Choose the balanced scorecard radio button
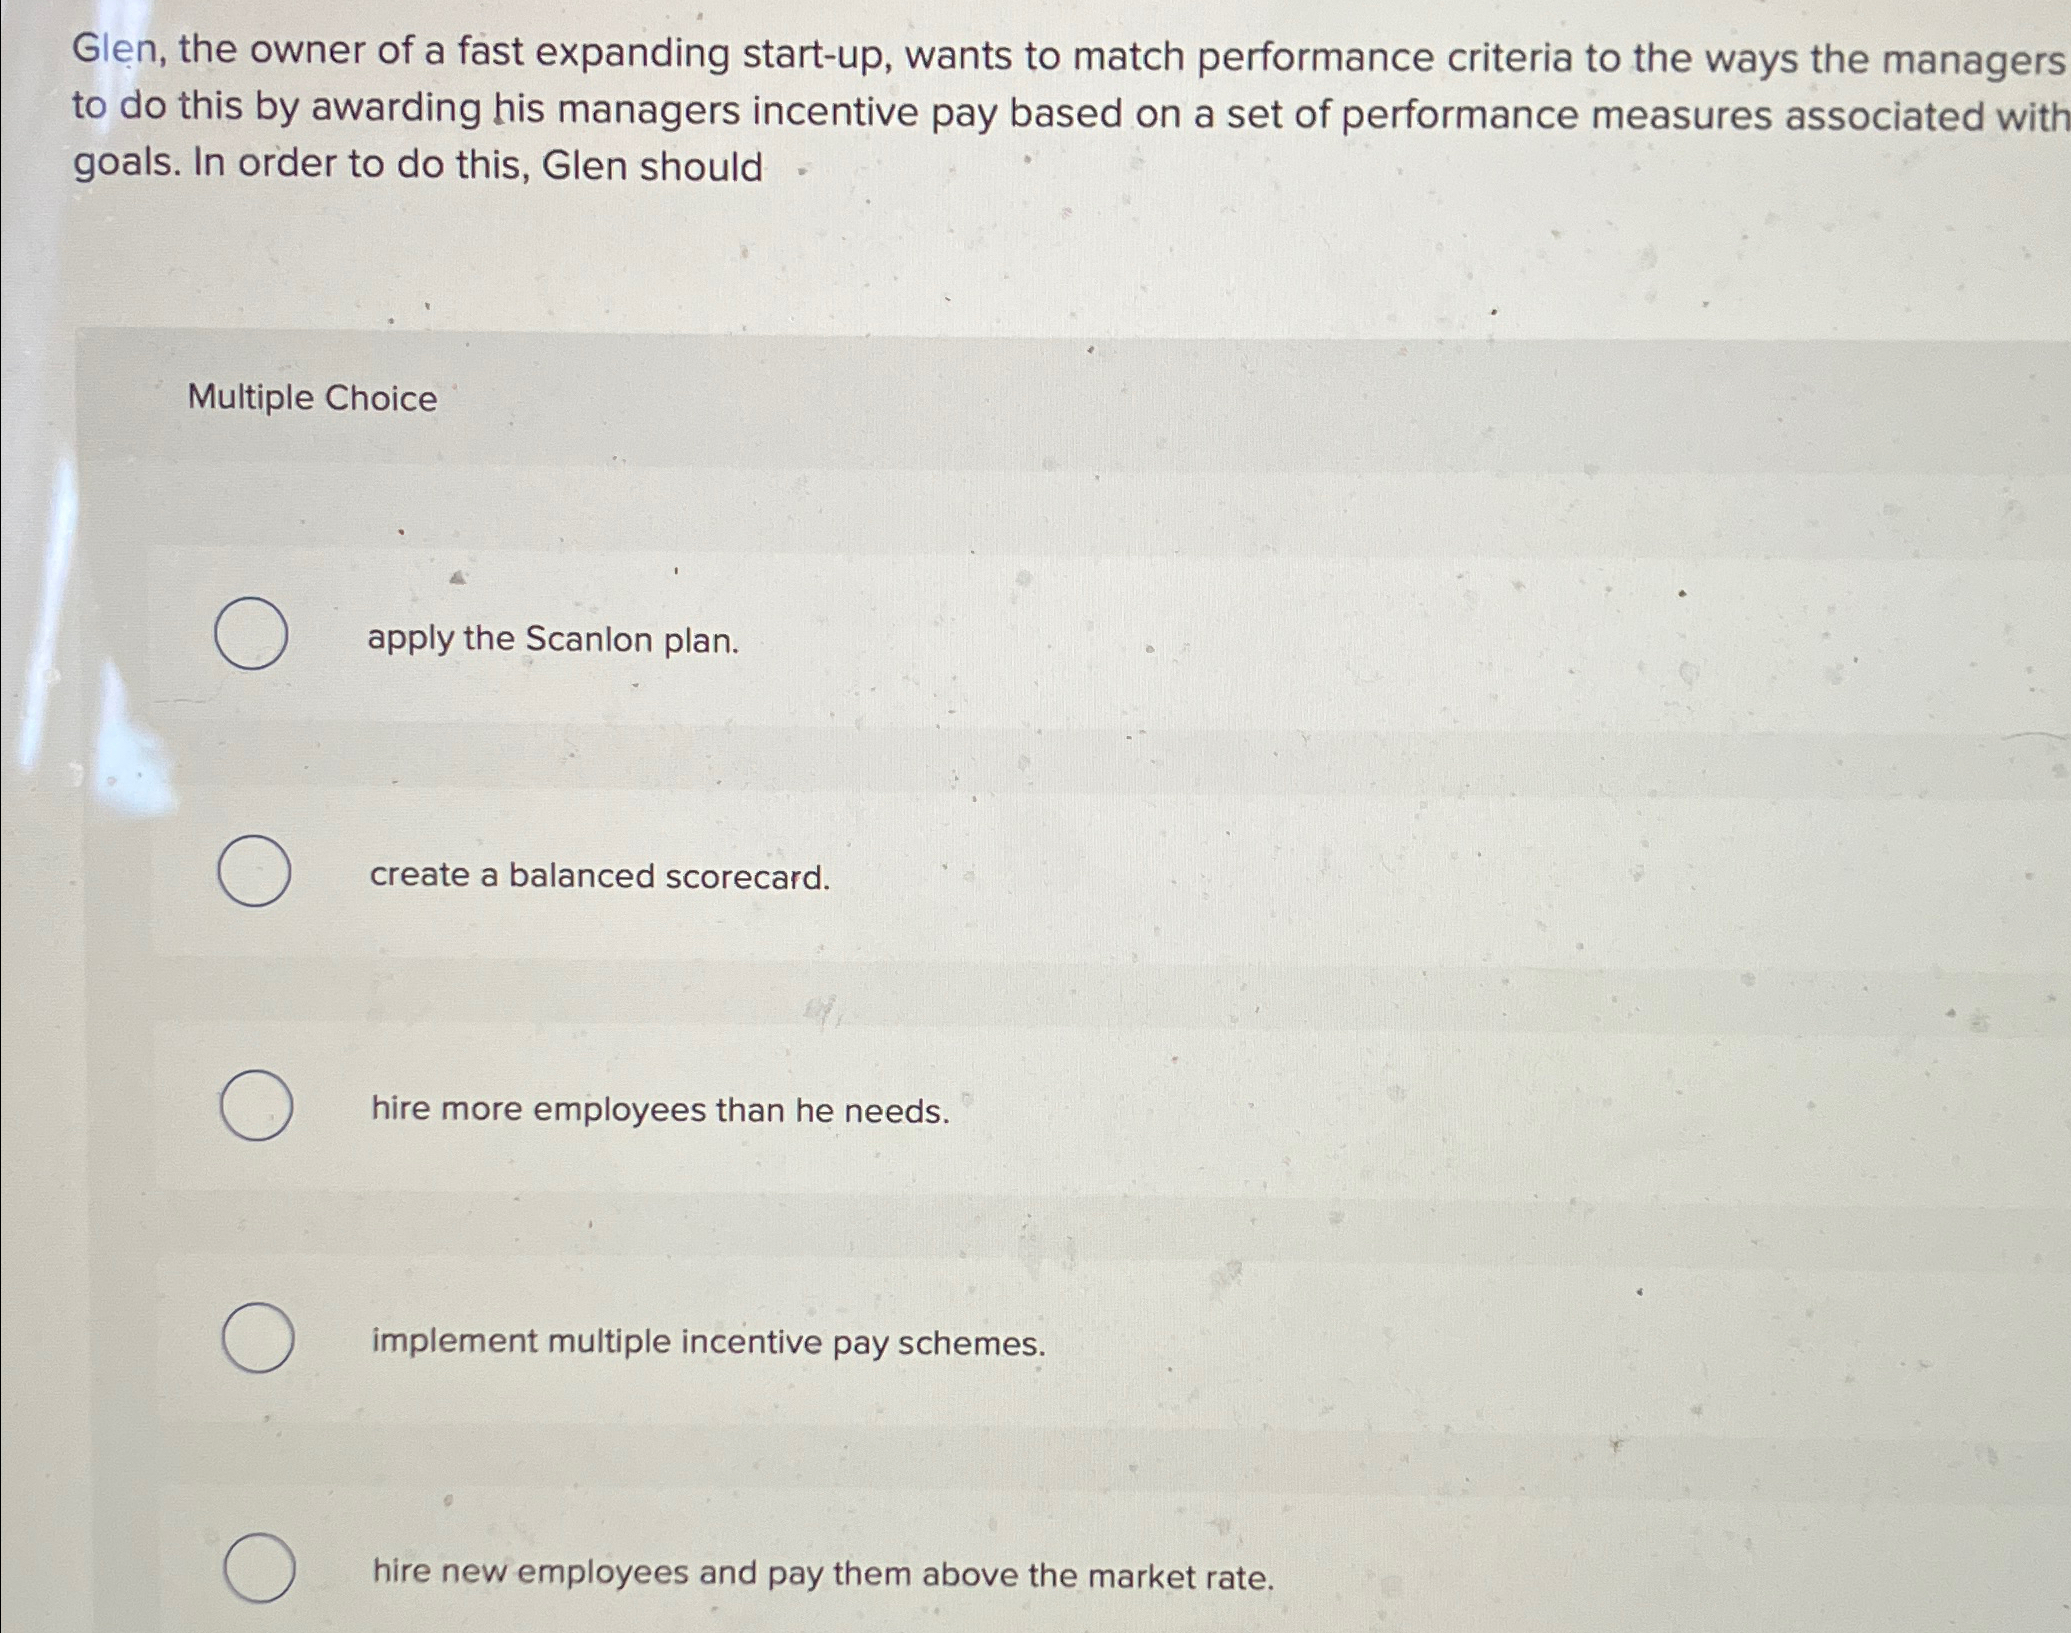The width and height of the screenshot is (2071, 1633). click(255, 871)
